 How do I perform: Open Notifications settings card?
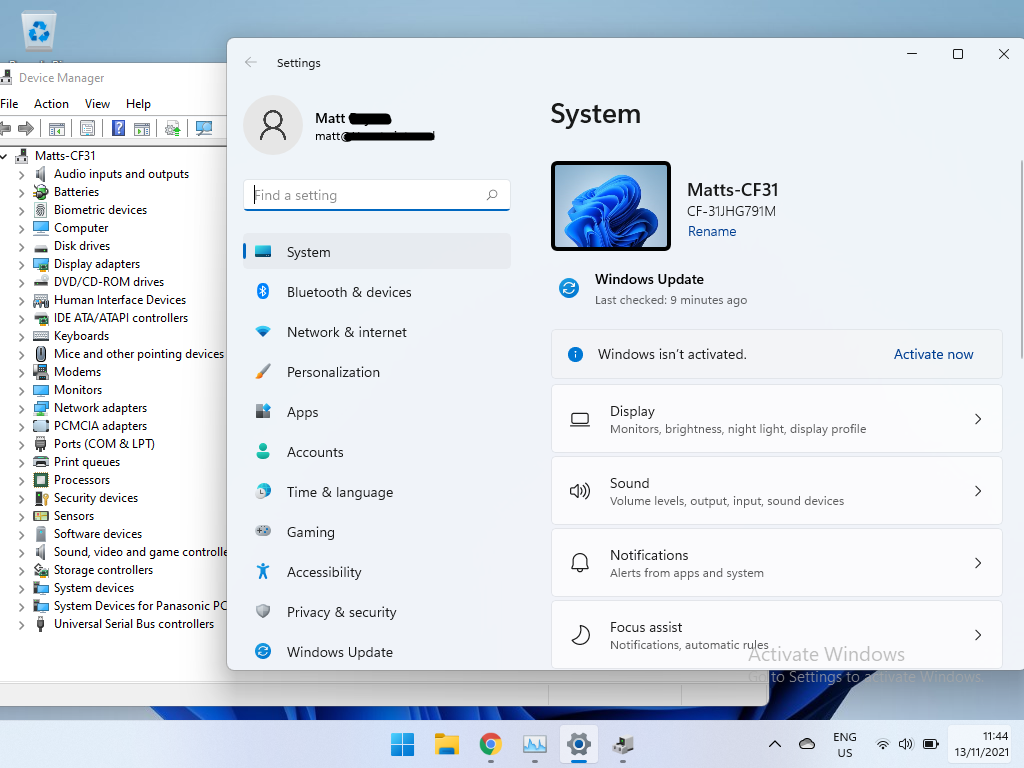pyautogui.click(x=776, y=562)
